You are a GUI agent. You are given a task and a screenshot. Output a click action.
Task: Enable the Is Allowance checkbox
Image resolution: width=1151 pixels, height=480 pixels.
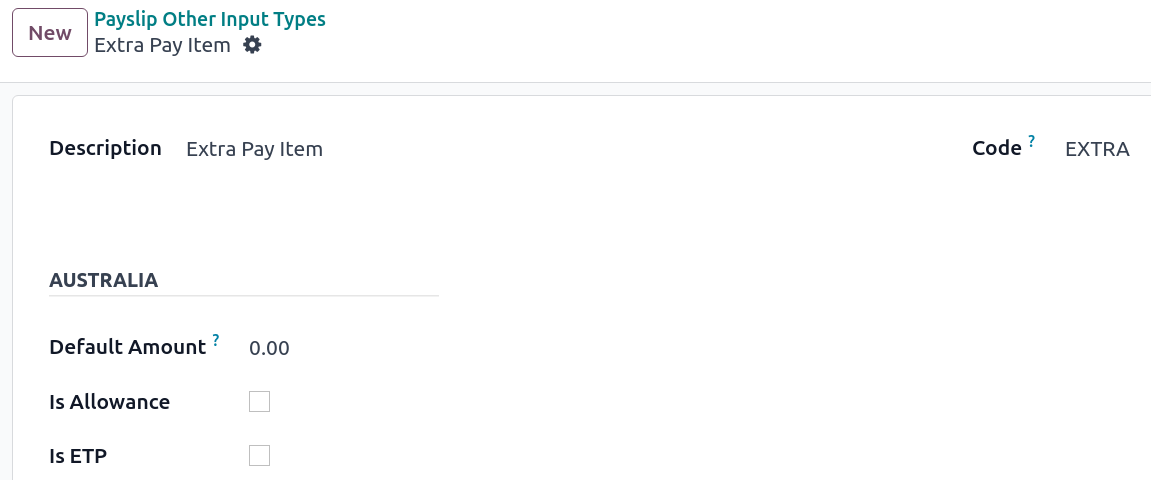pyautogui.click(x=259, y=402)
